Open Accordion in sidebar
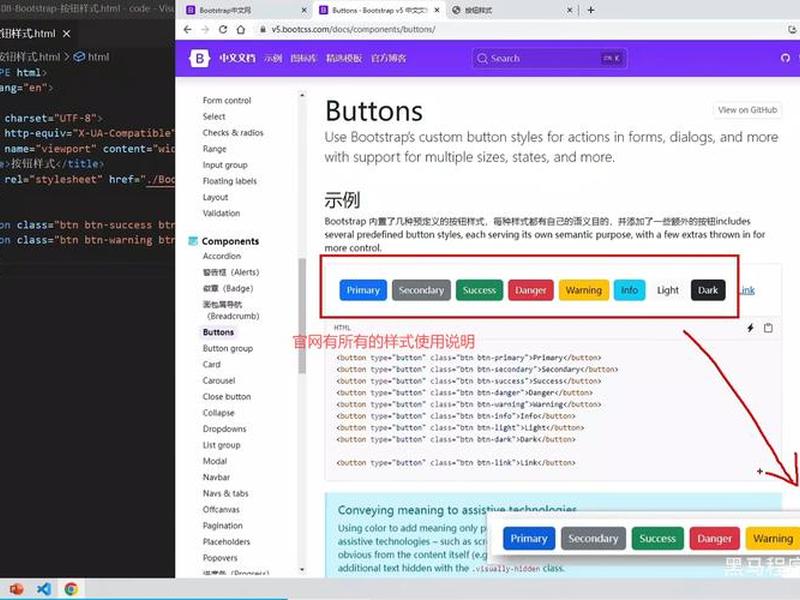Screen dimensions: 800x600 pos(221,256)
